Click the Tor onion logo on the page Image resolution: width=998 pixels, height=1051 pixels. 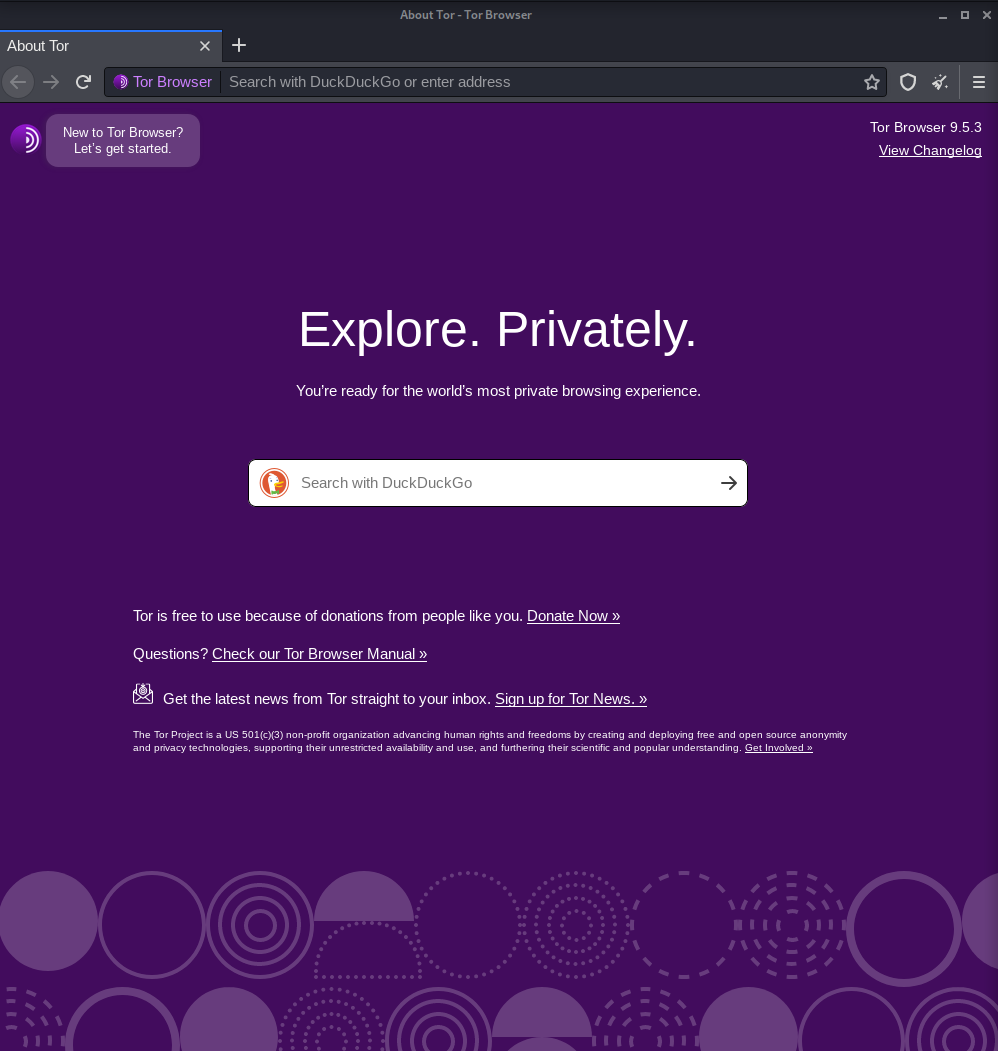coord(25,139)
